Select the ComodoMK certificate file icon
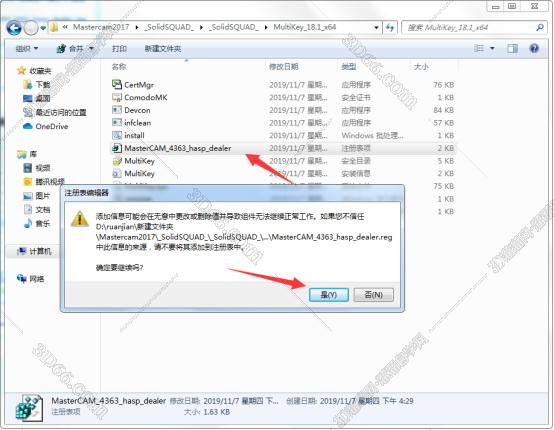The width and height of the screenshot is (554, 430). point(117,97)
